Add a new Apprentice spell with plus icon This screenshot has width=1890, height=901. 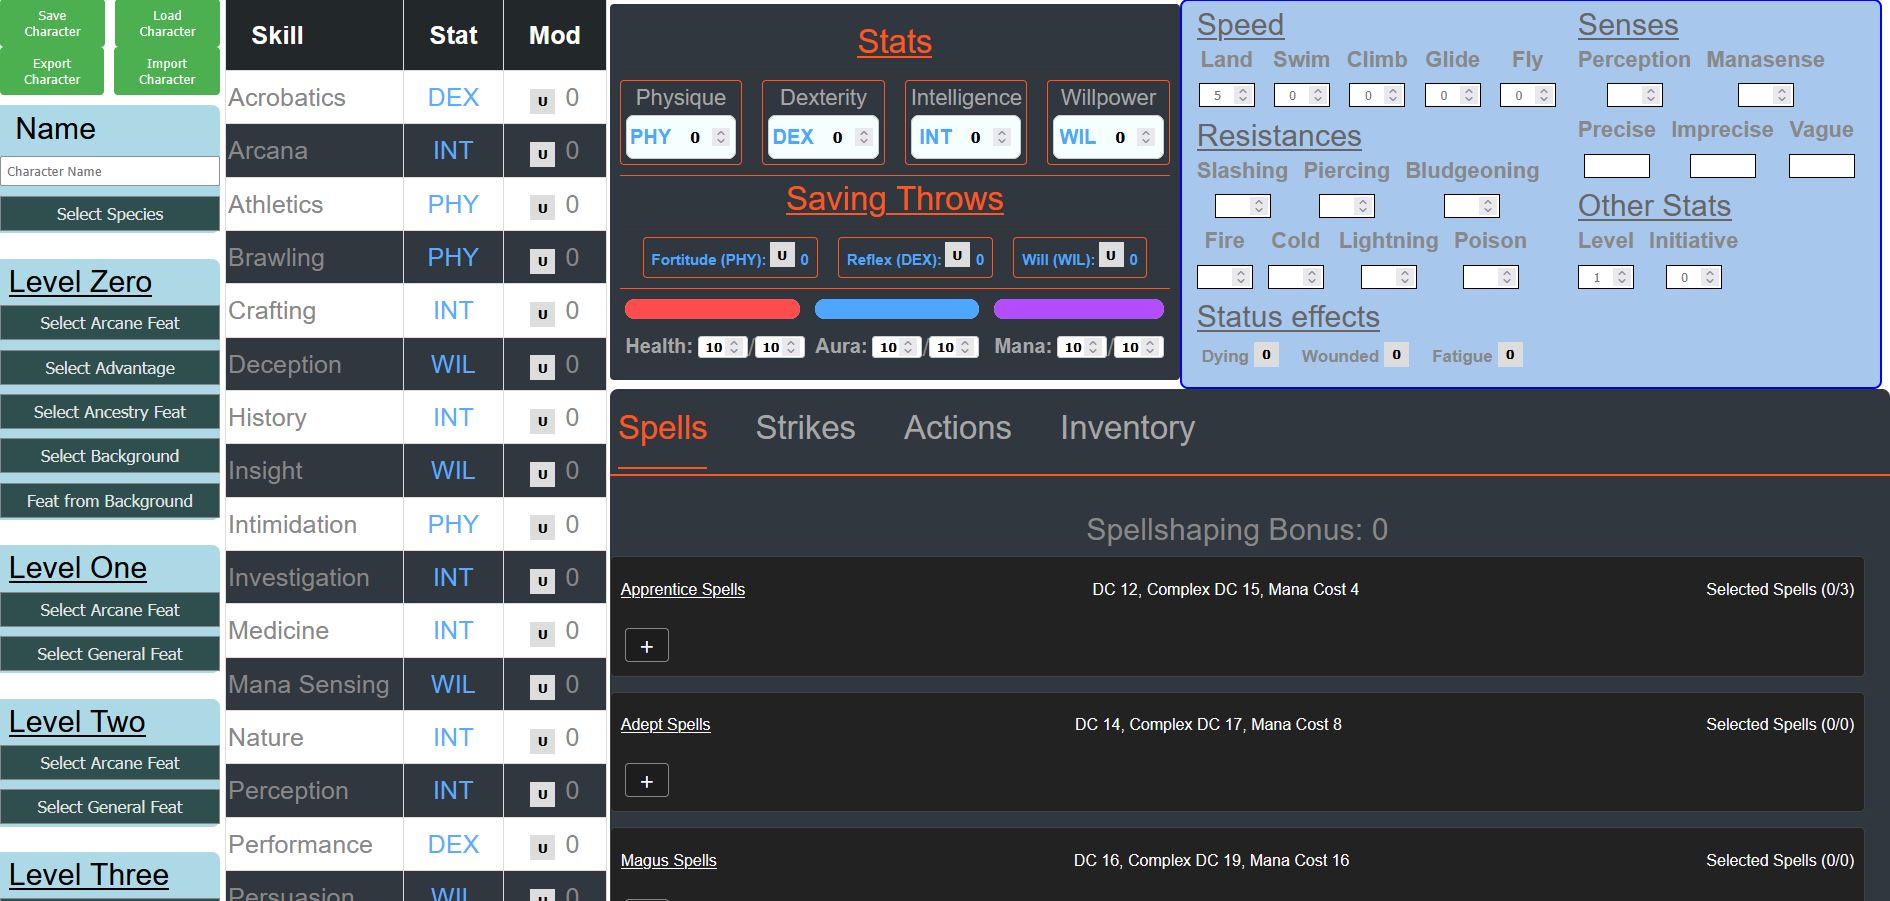[x=646, y=645]
